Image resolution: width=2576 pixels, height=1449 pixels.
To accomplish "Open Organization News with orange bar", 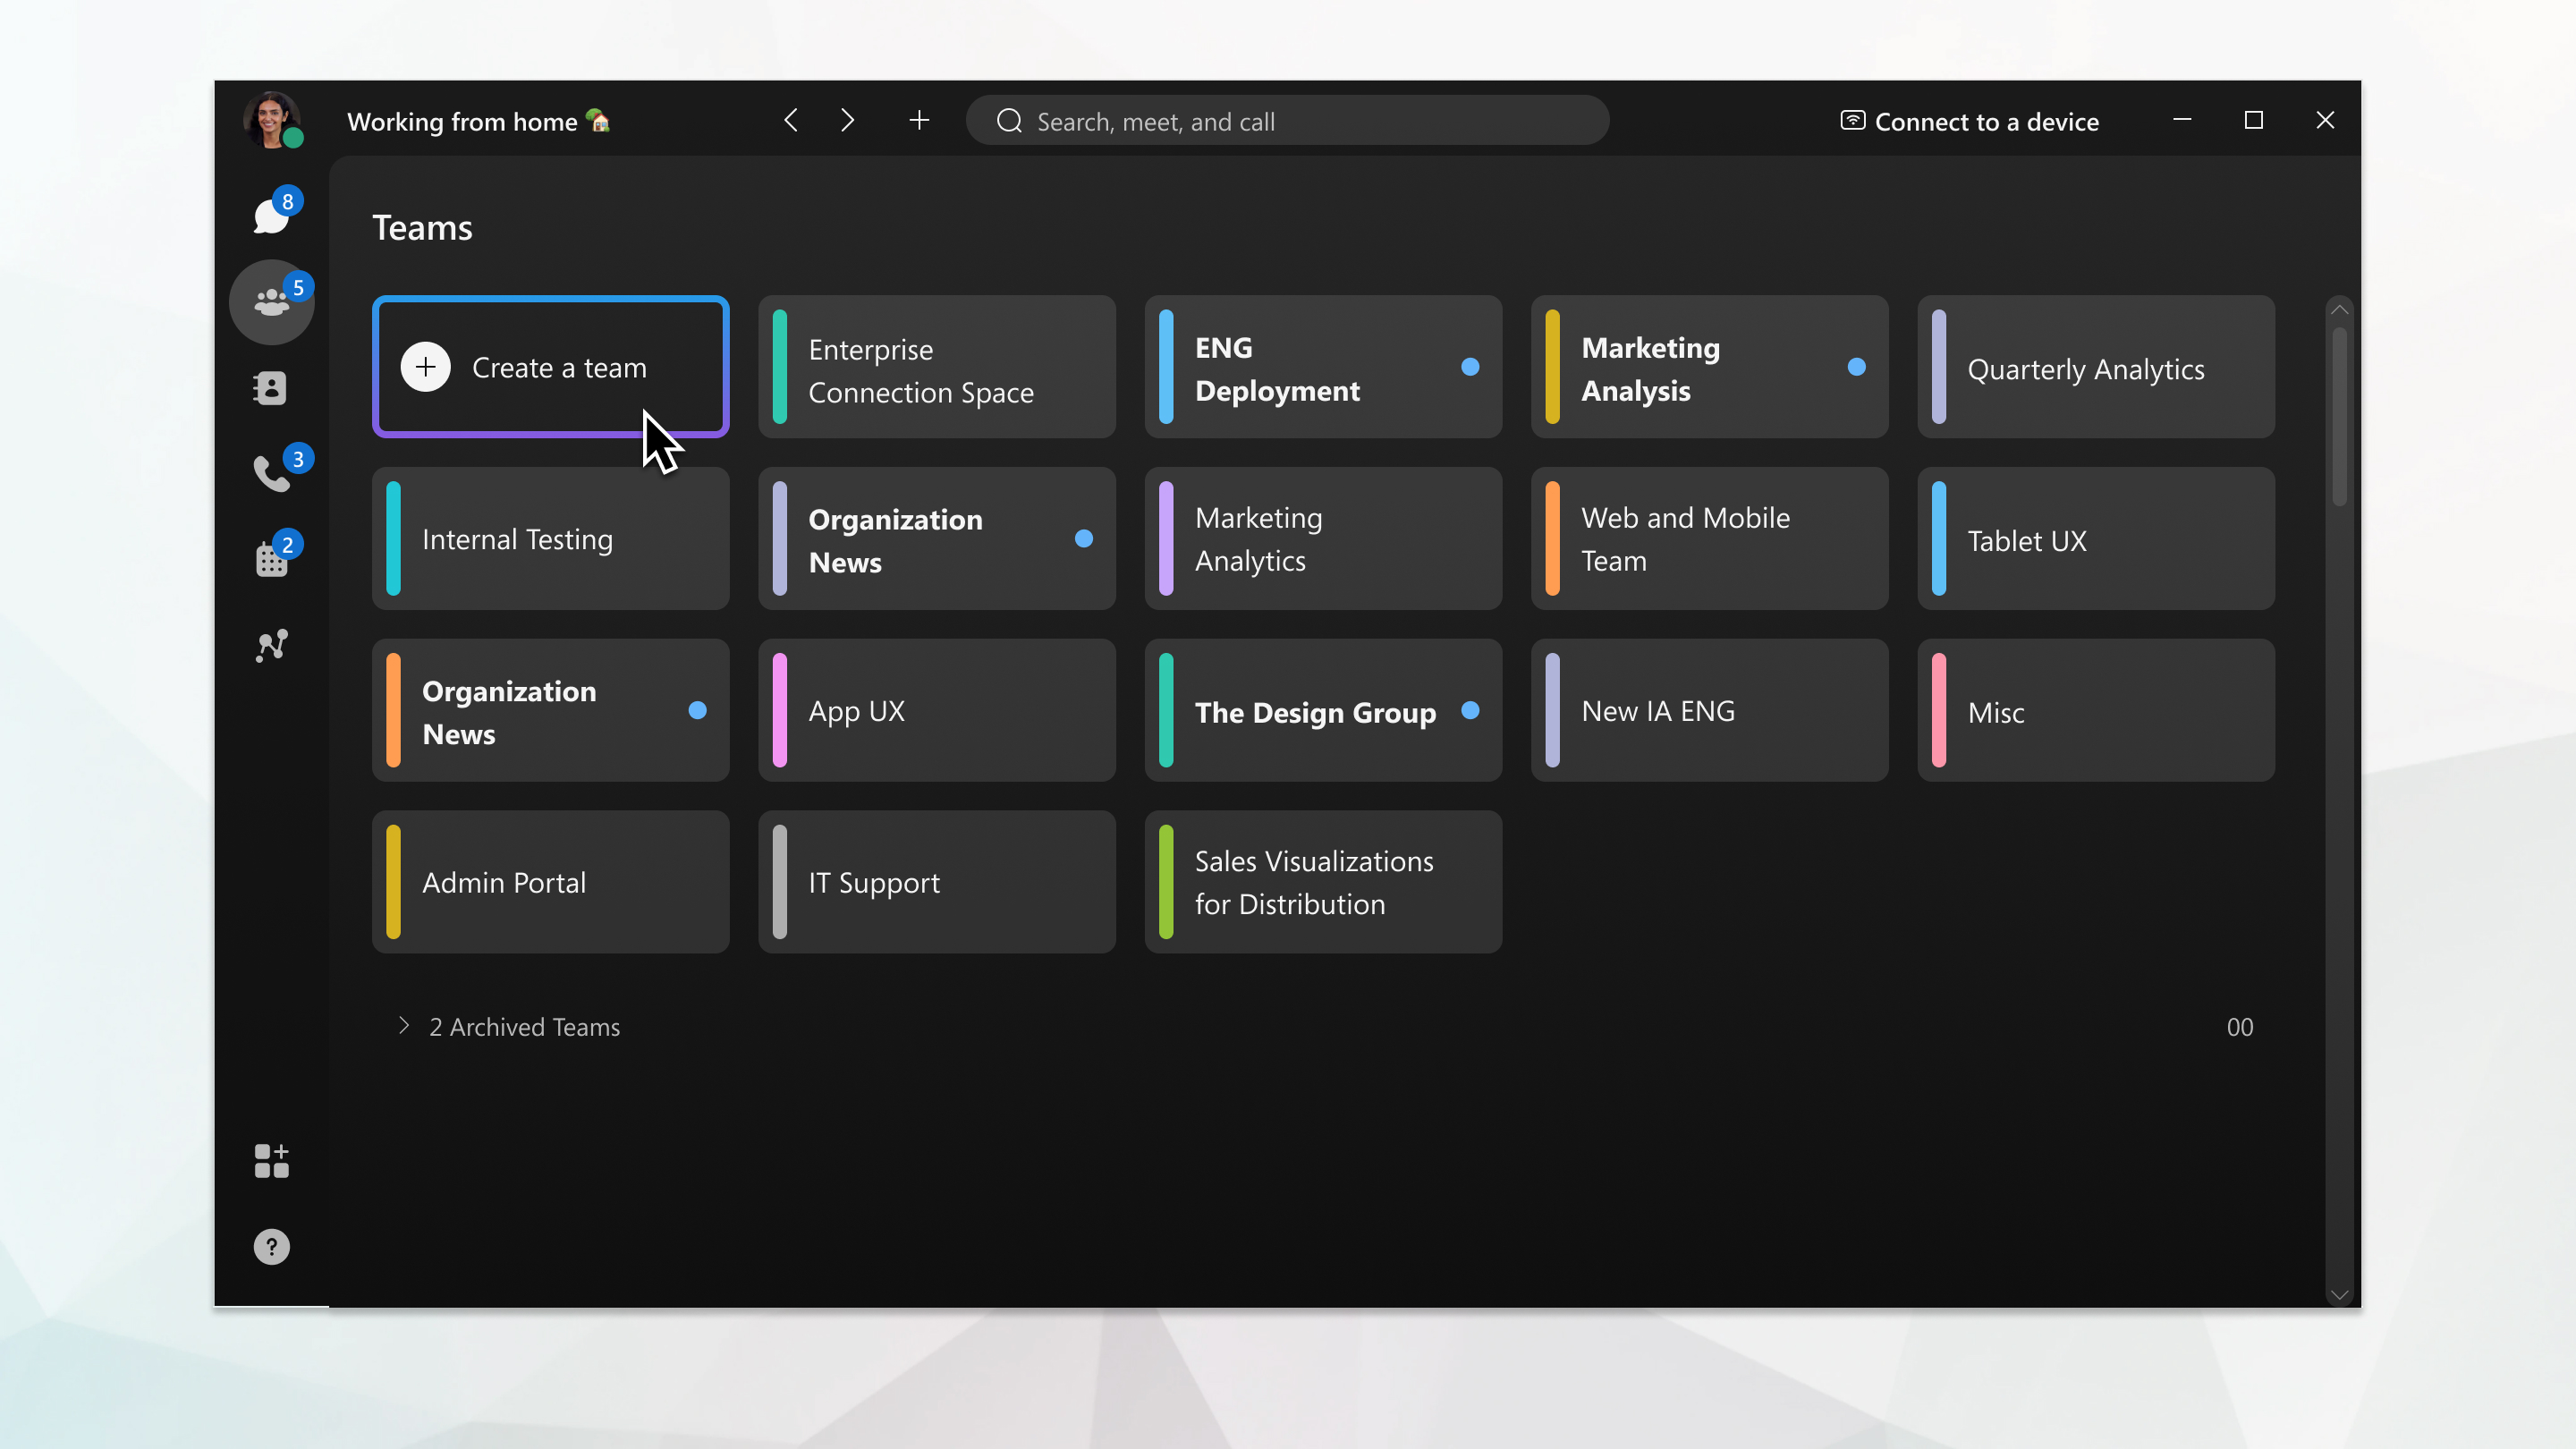I will pyautogui.click(x=550, y=710).
